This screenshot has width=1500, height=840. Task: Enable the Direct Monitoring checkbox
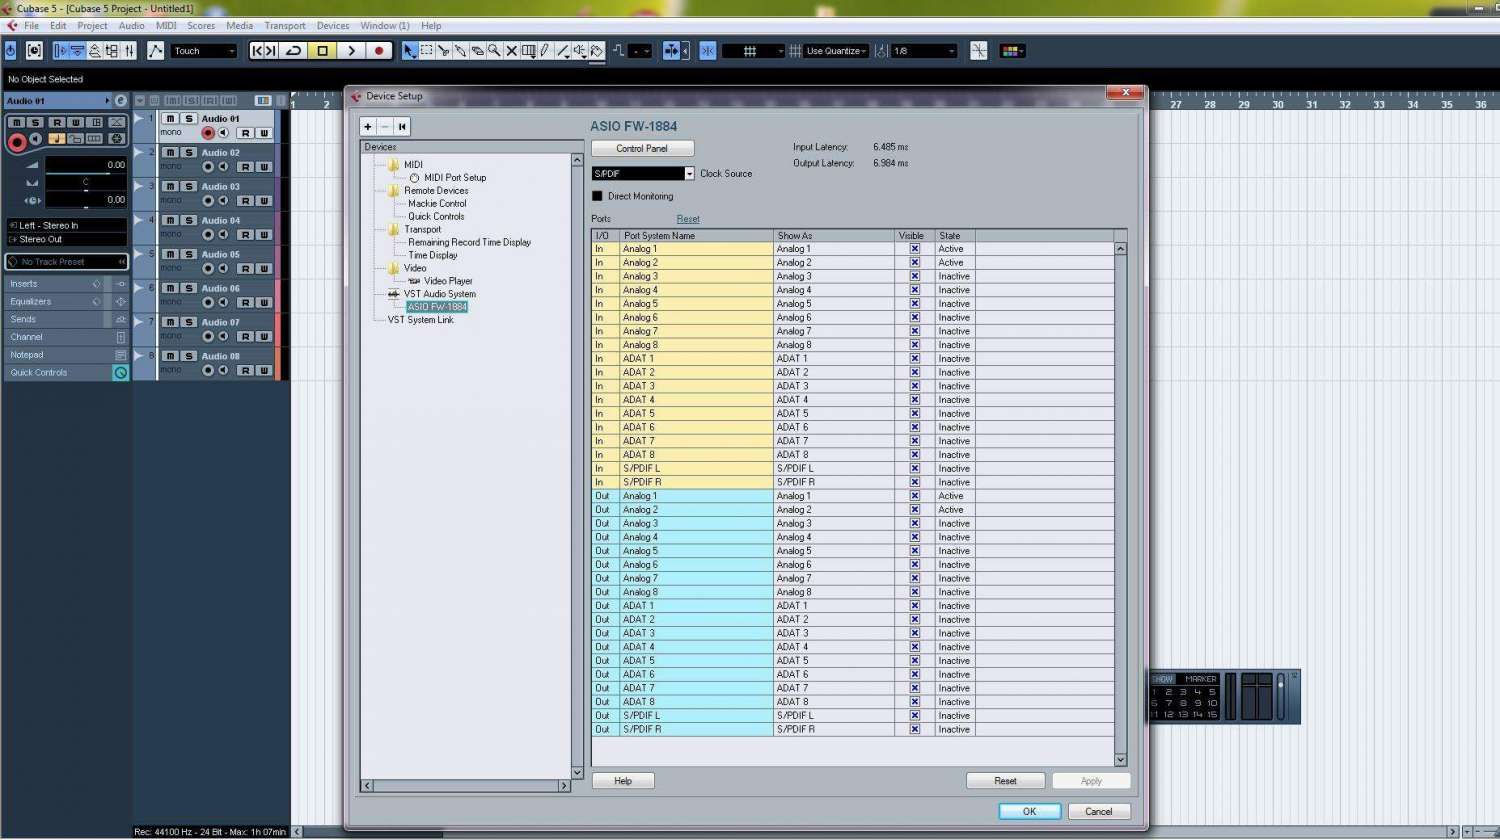598,197
